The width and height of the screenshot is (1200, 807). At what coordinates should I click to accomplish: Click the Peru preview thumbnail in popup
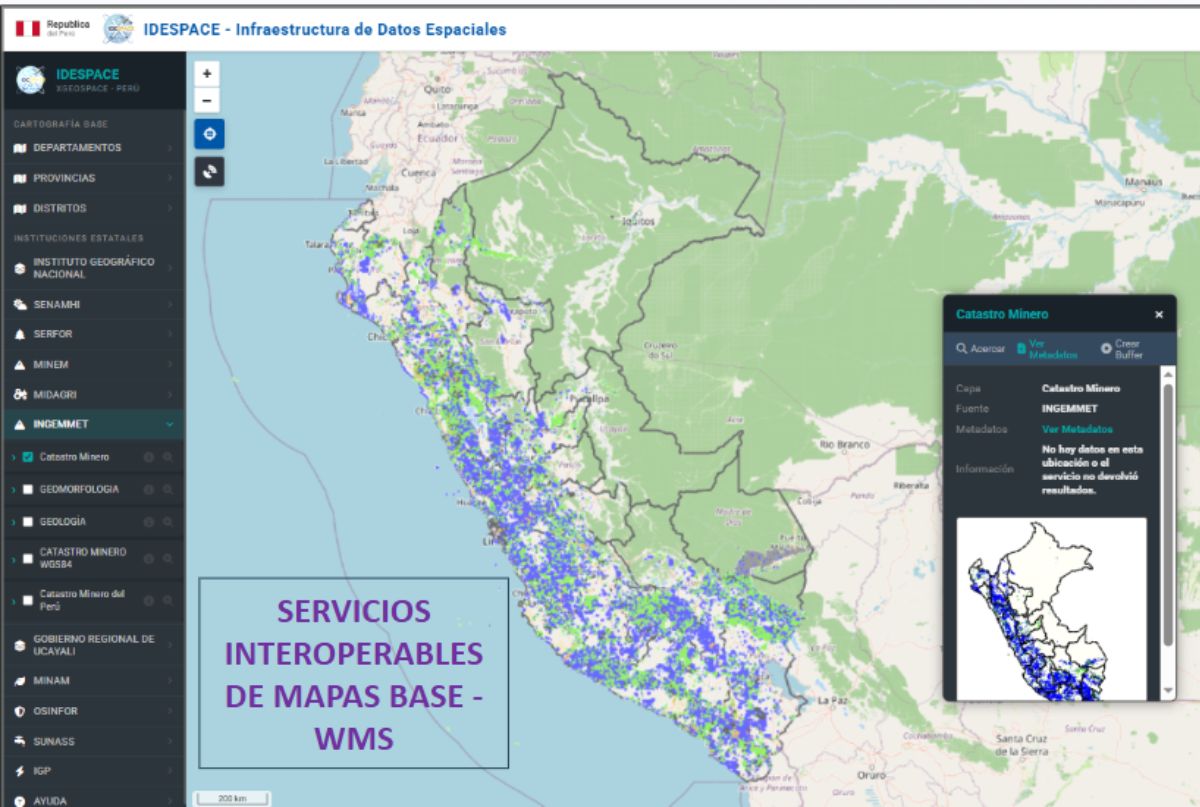1051,608
